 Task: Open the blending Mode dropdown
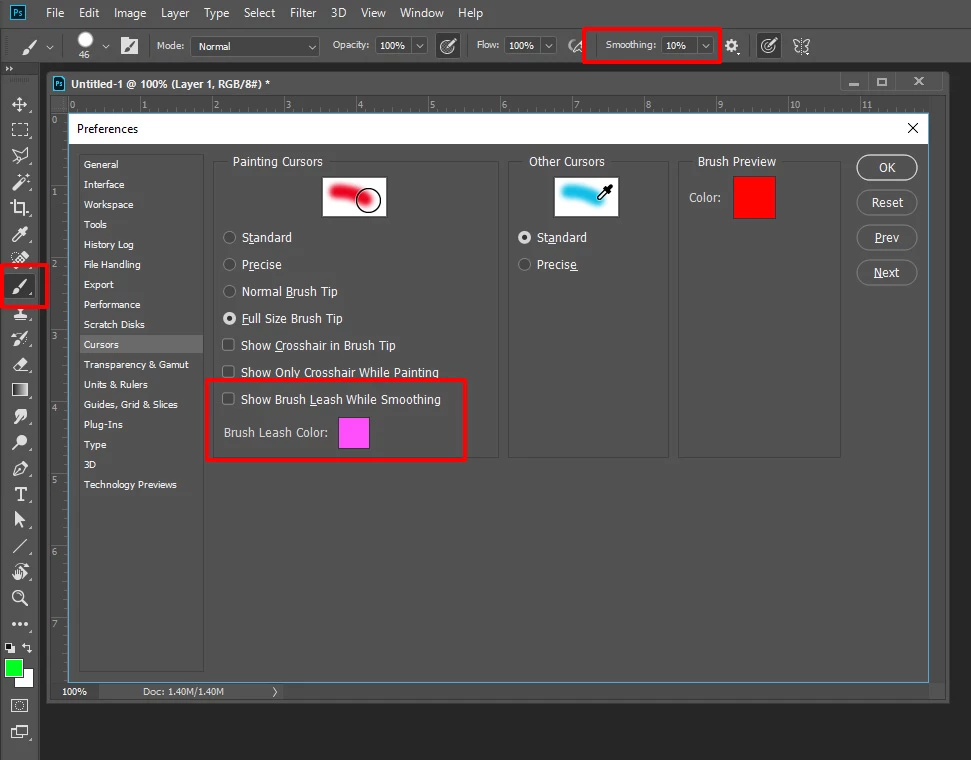255,46
